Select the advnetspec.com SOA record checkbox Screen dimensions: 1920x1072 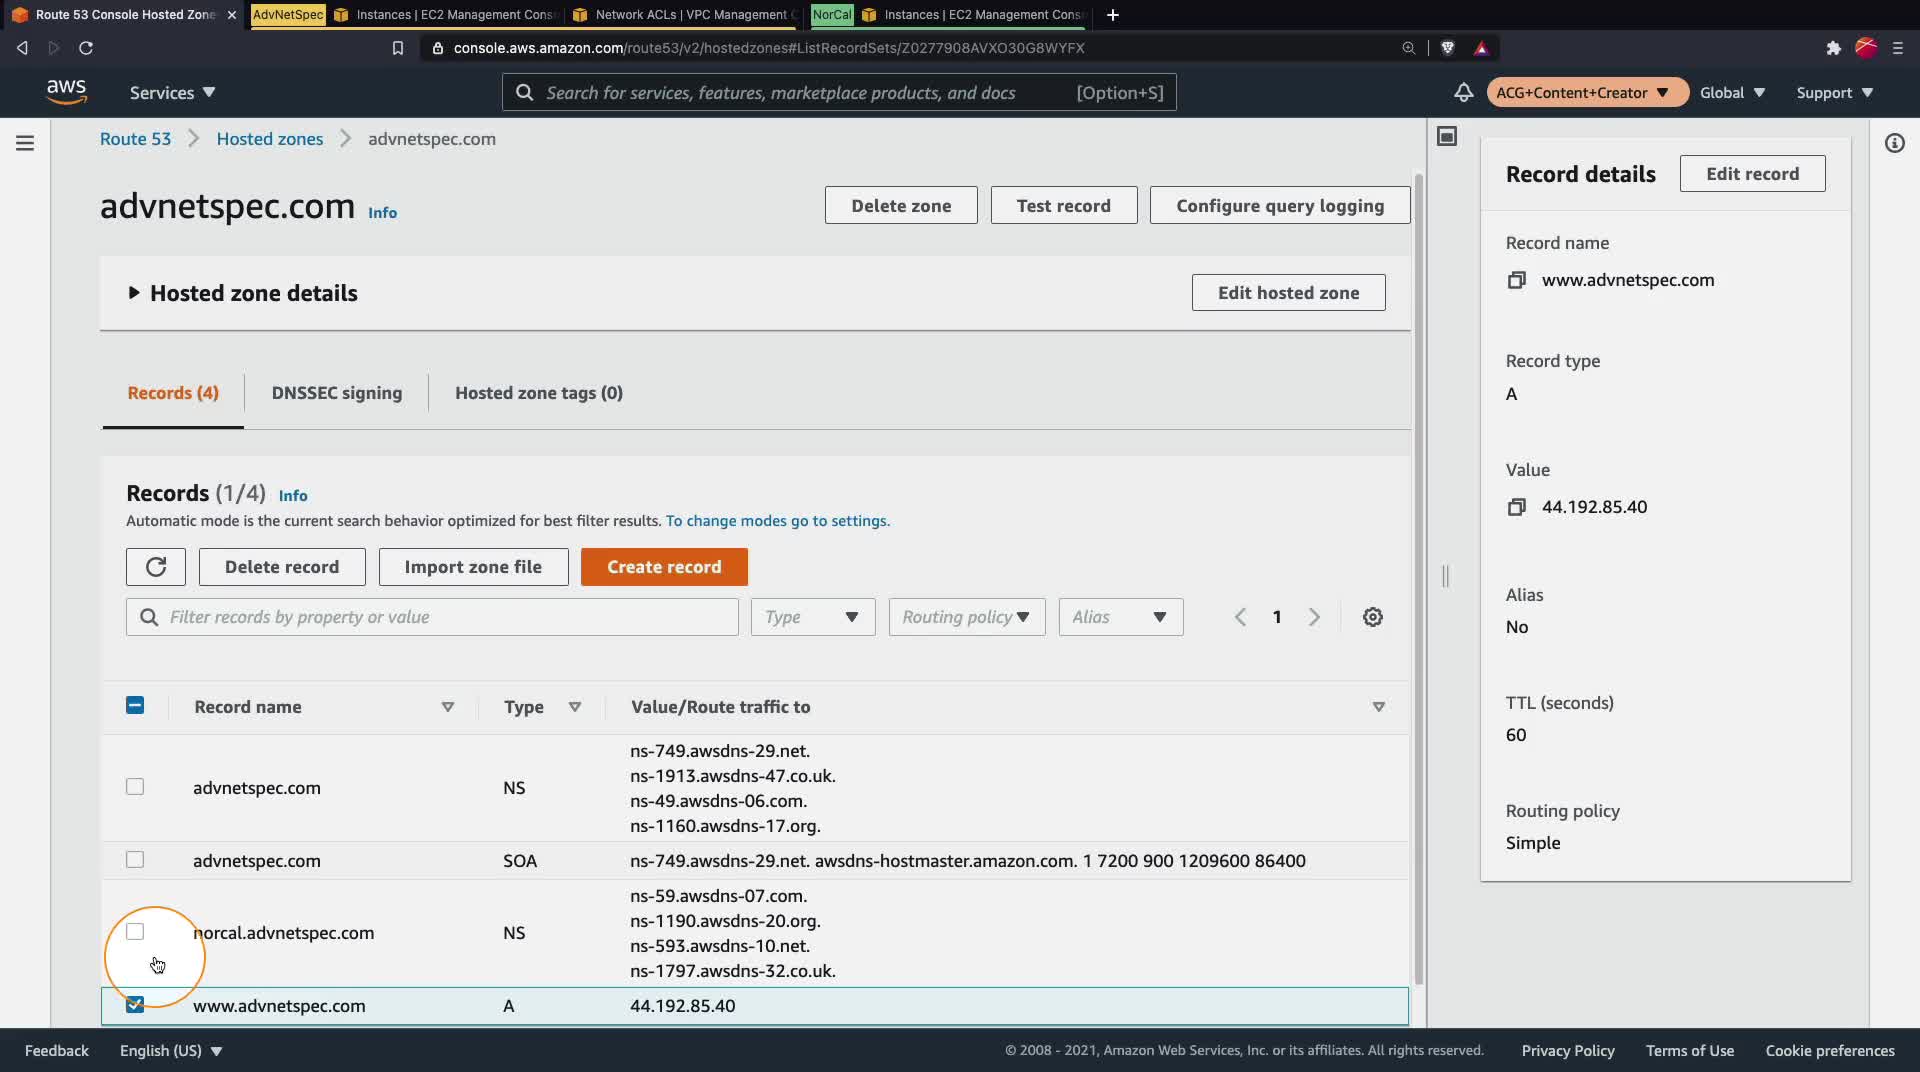(135, 860)
